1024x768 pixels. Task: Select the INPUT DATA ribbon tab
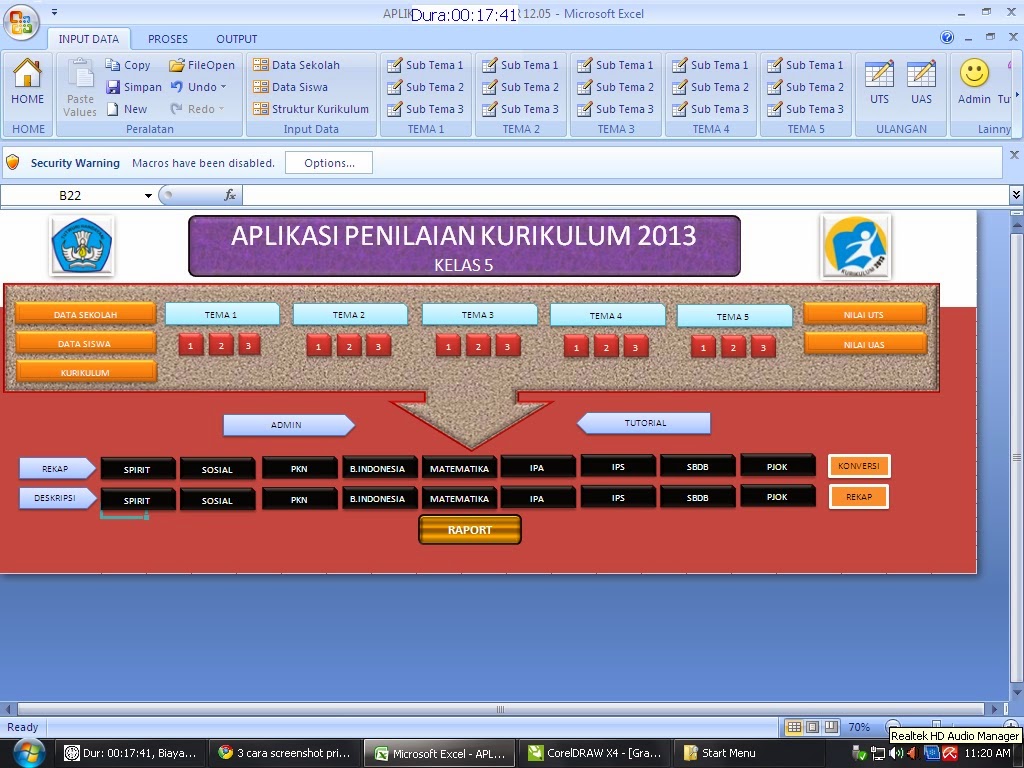(89, 39)
